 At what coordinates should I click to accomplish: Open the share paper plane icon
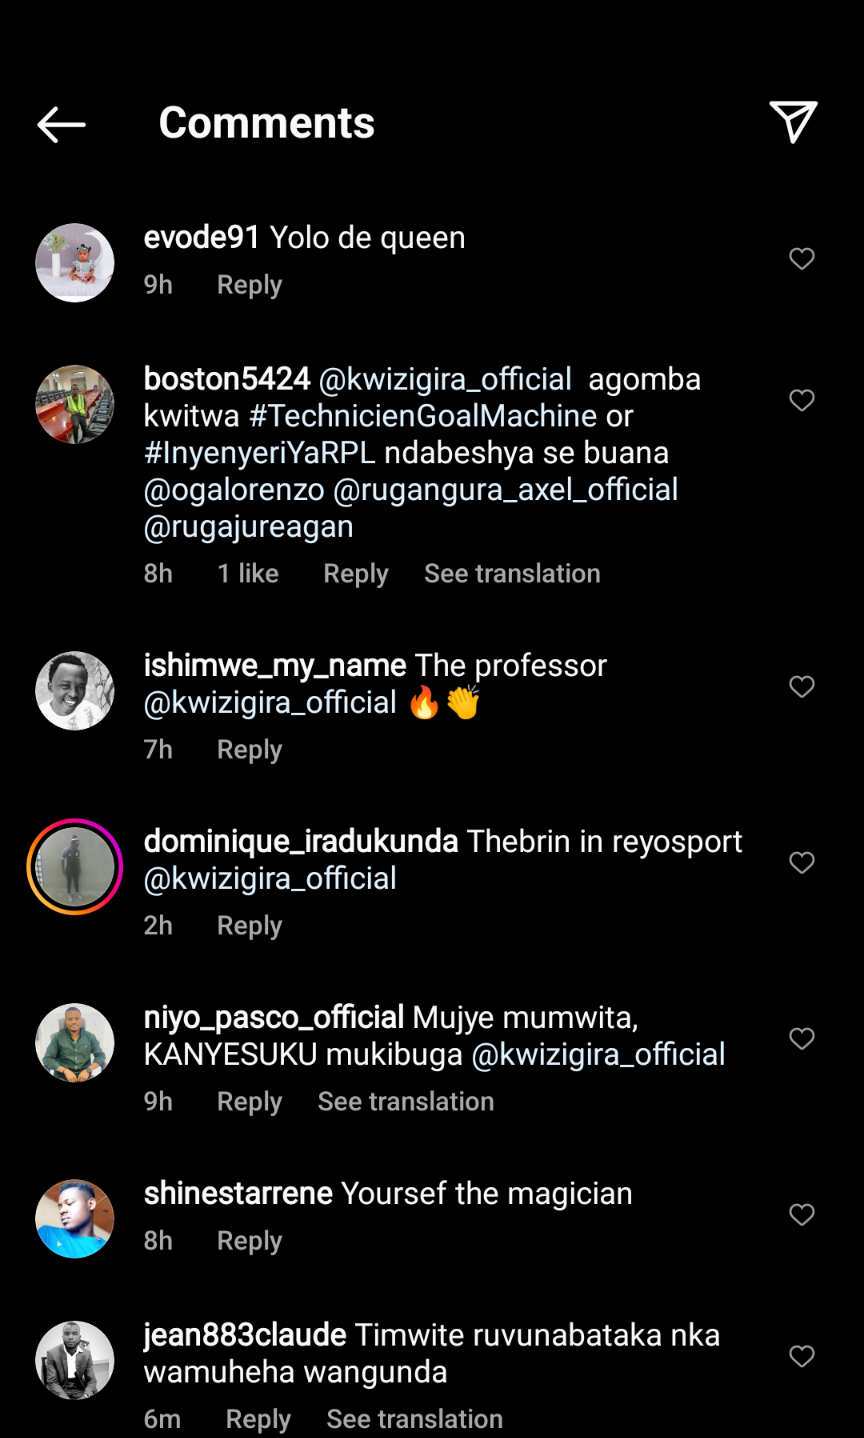pos(793,122)
